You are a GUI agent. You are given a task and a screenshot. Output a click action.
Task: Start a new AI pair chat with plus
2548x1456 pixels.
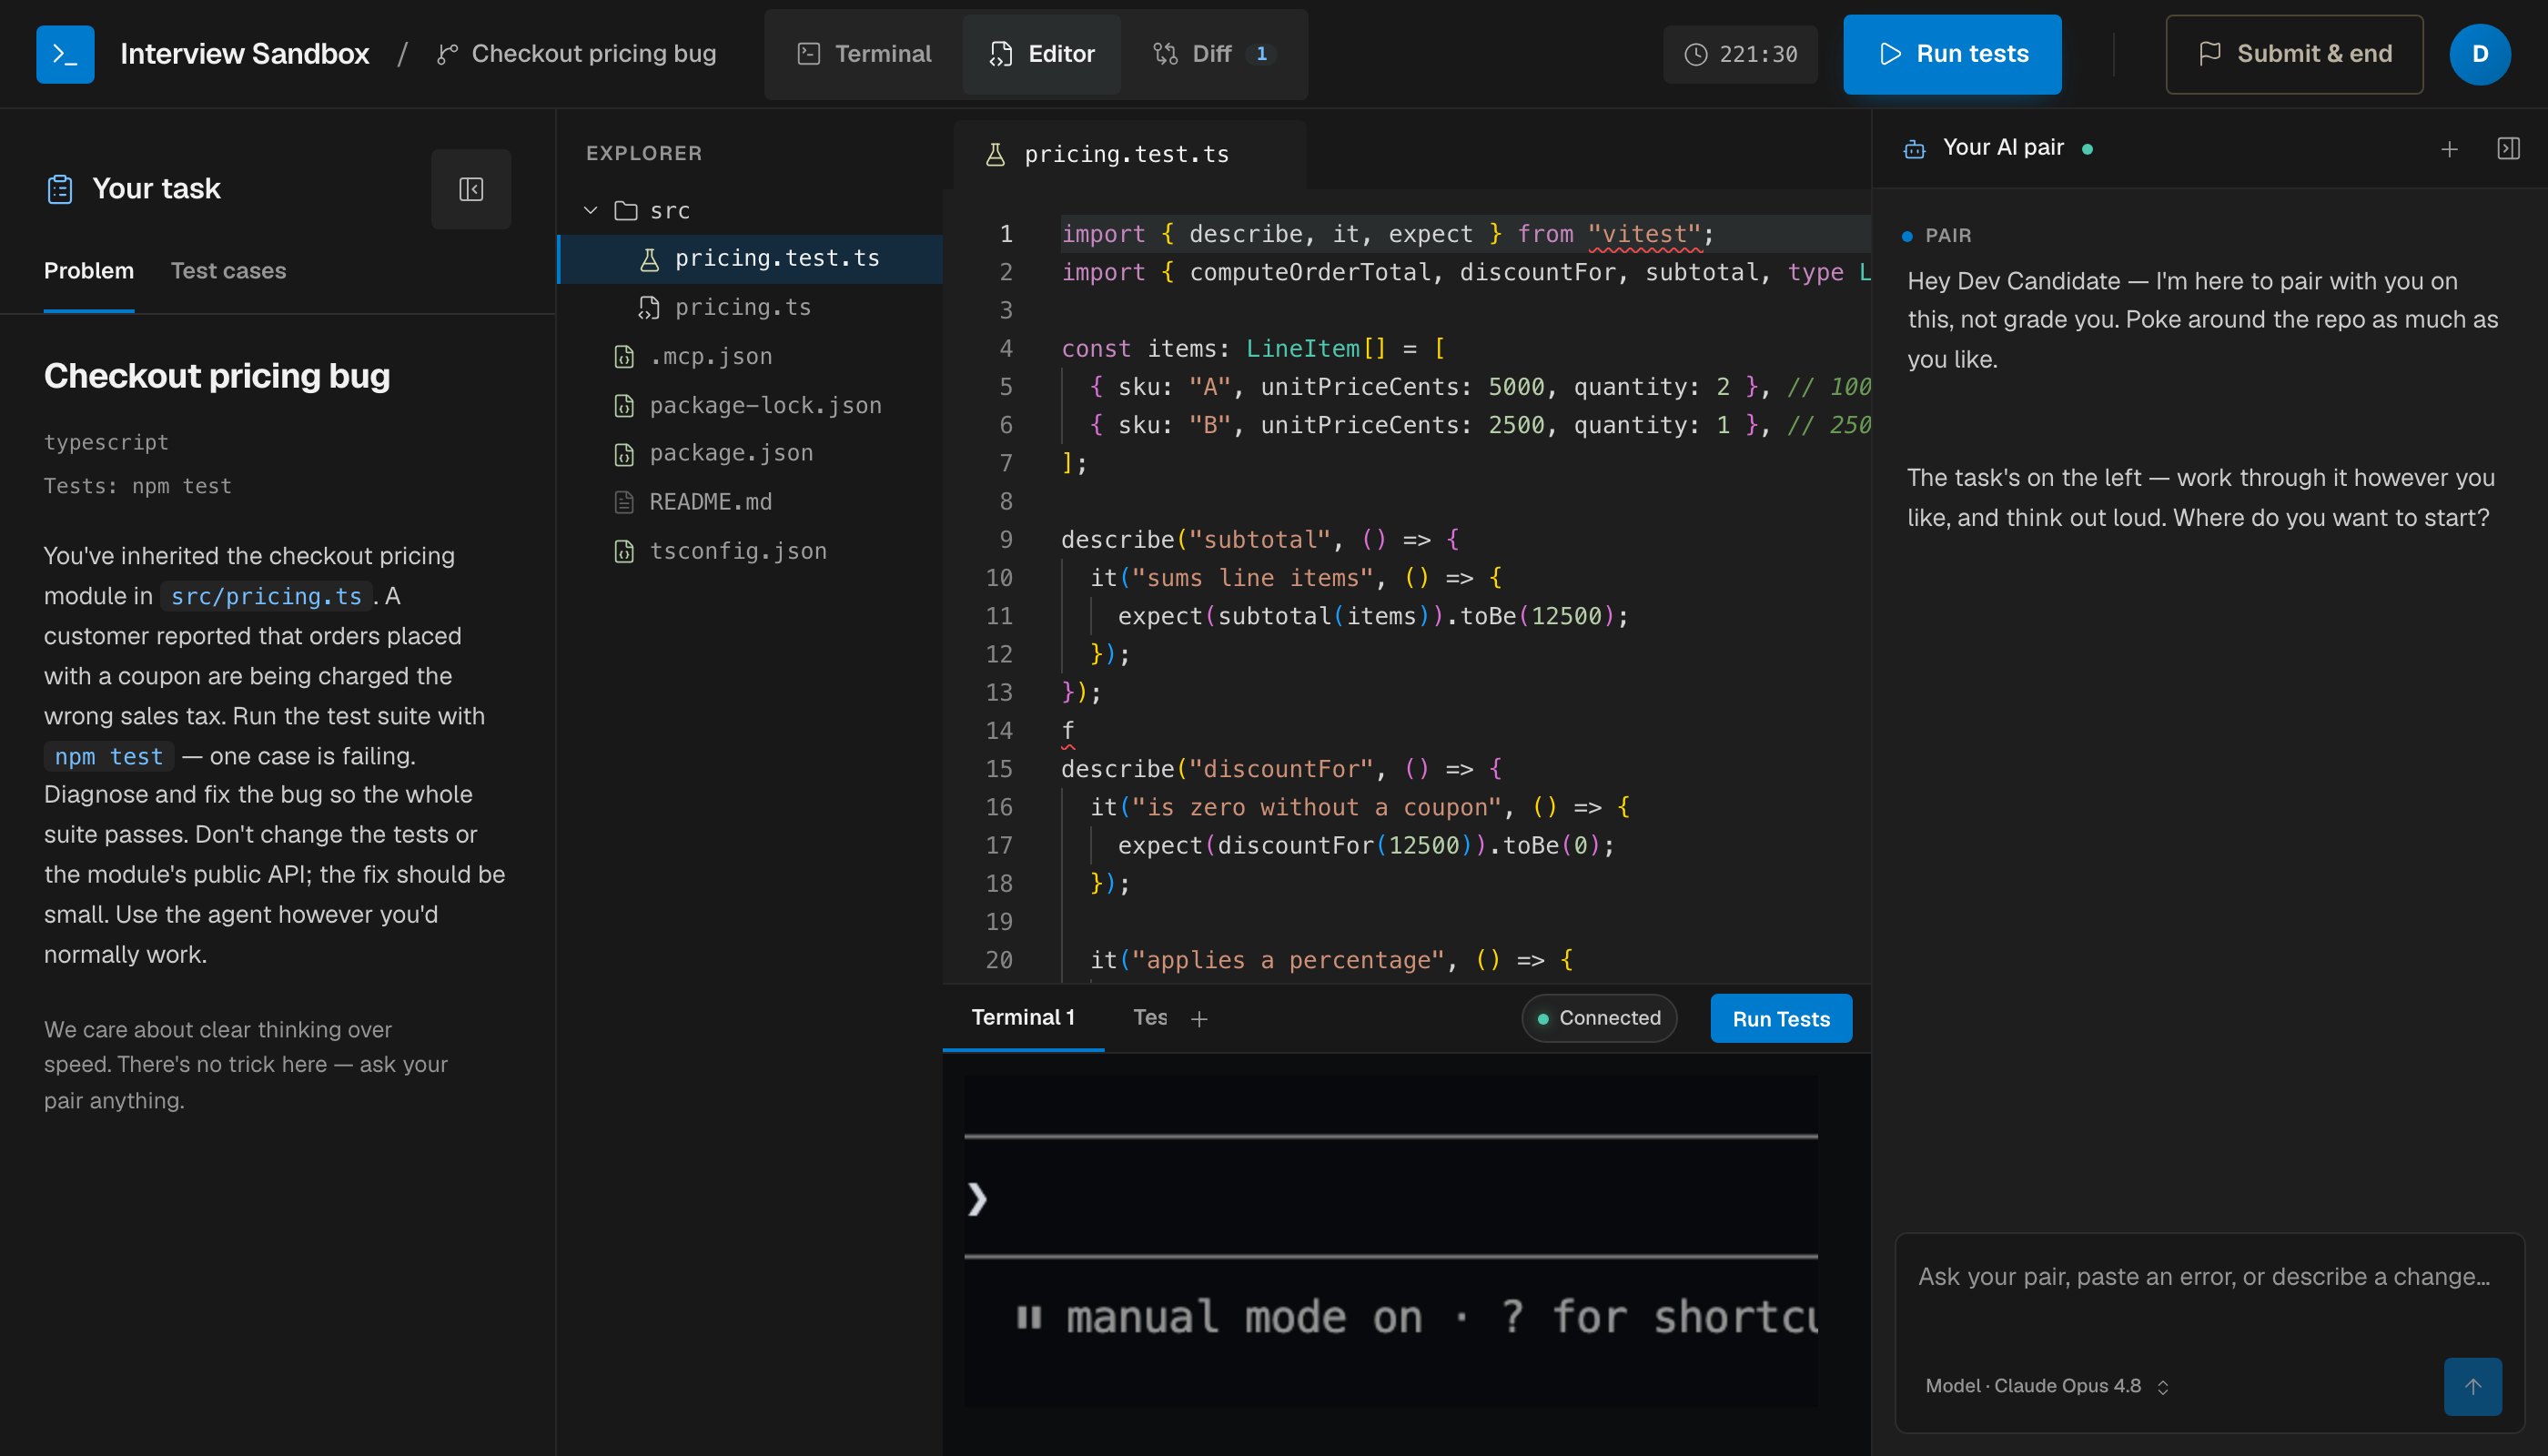tap(2449, 149)
